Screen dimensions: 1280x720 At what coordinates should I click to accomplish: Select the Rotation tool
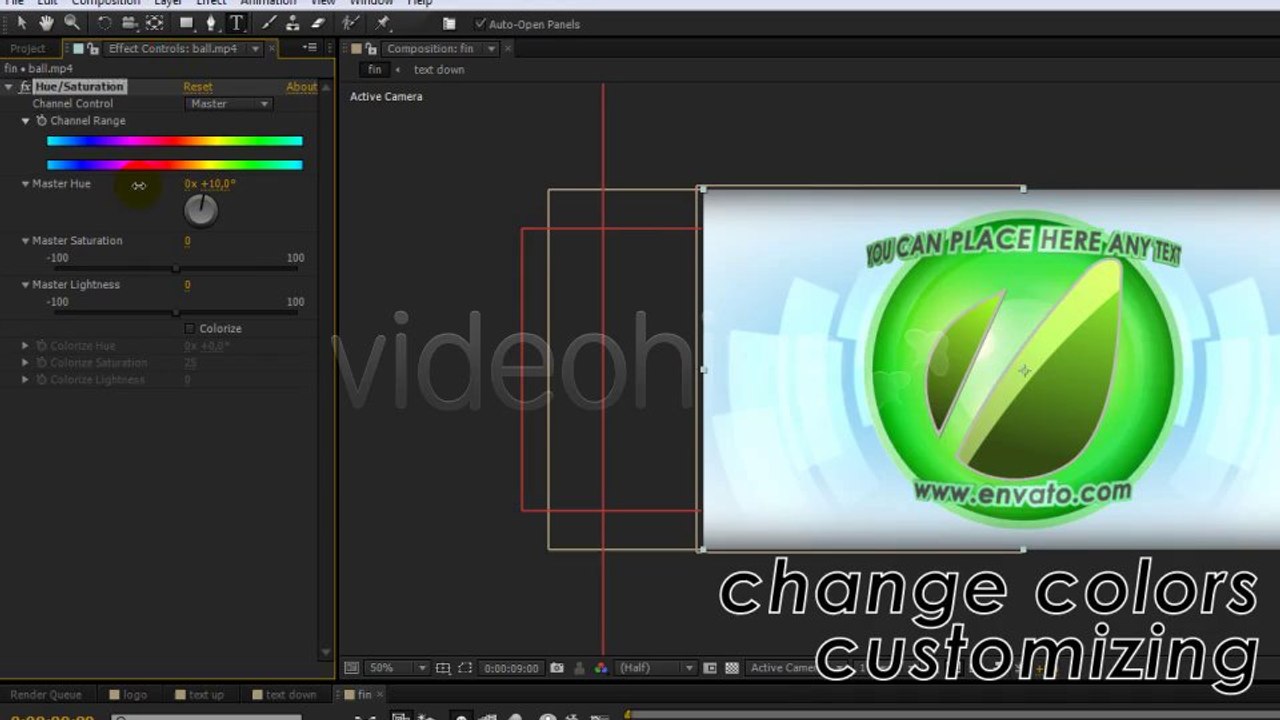tap(104, 23)
